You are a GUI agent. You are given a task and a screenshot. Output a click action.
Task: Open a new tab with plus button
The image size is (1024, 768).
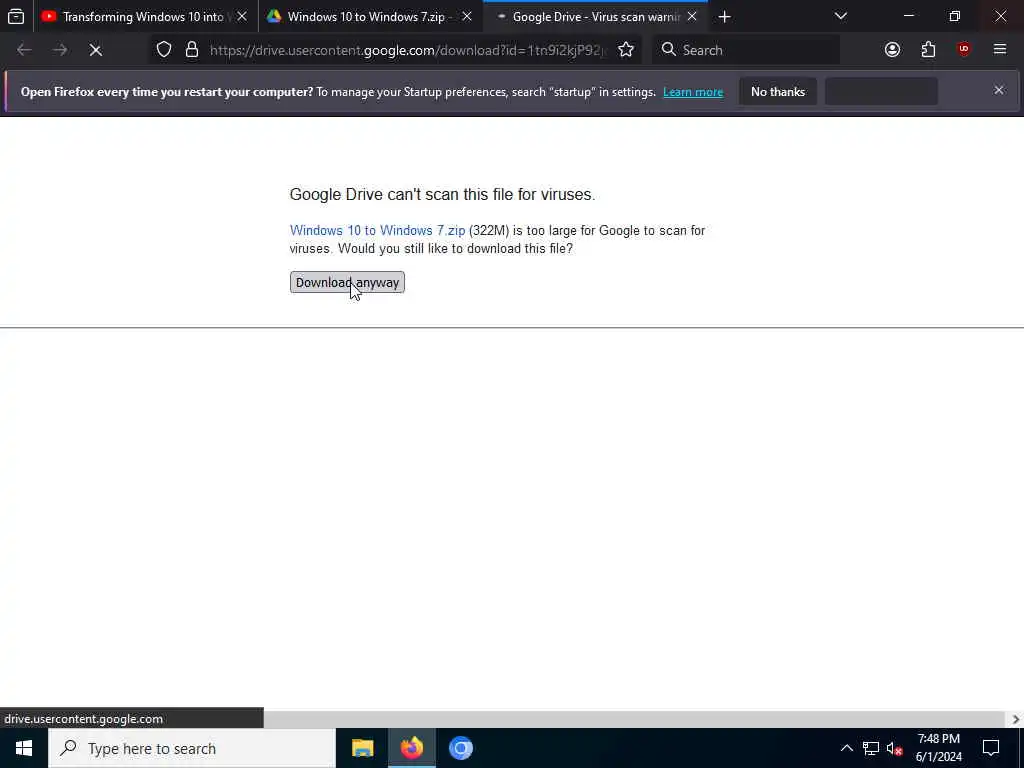[x=724, y=16]
